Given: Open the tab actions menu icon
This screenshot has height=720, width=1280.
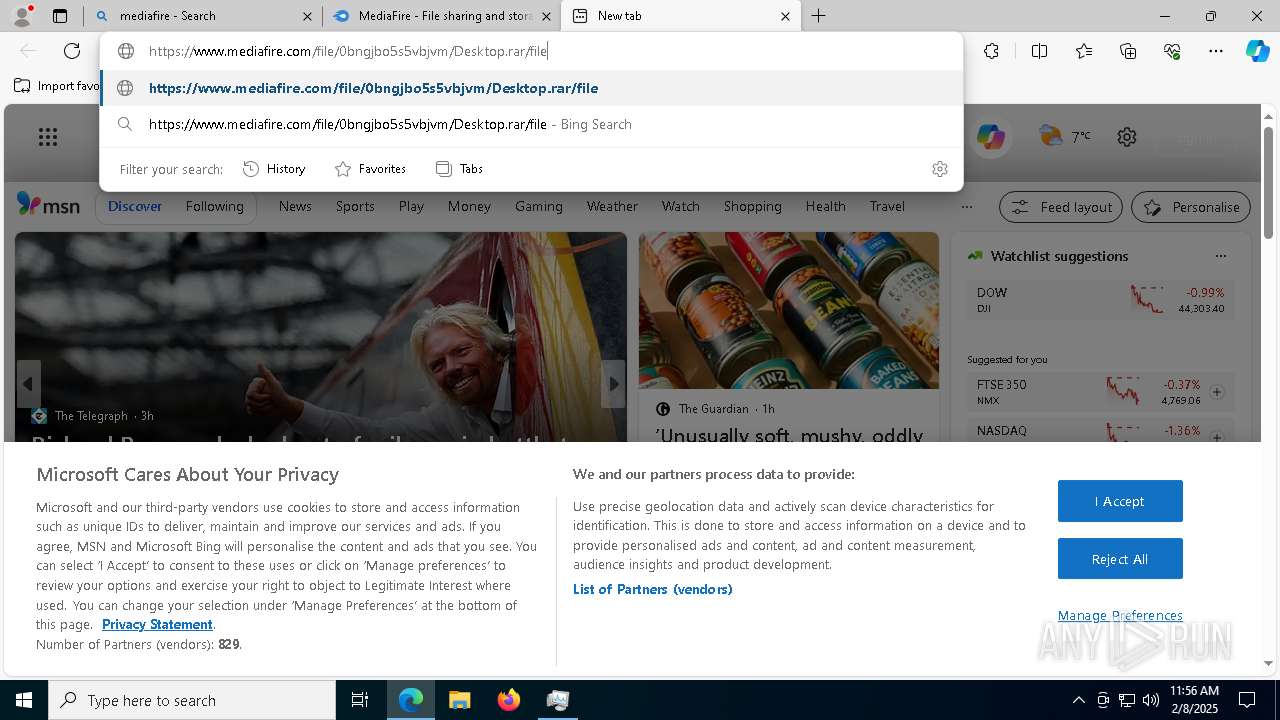Looking at the screenshot, I should 60,16.
